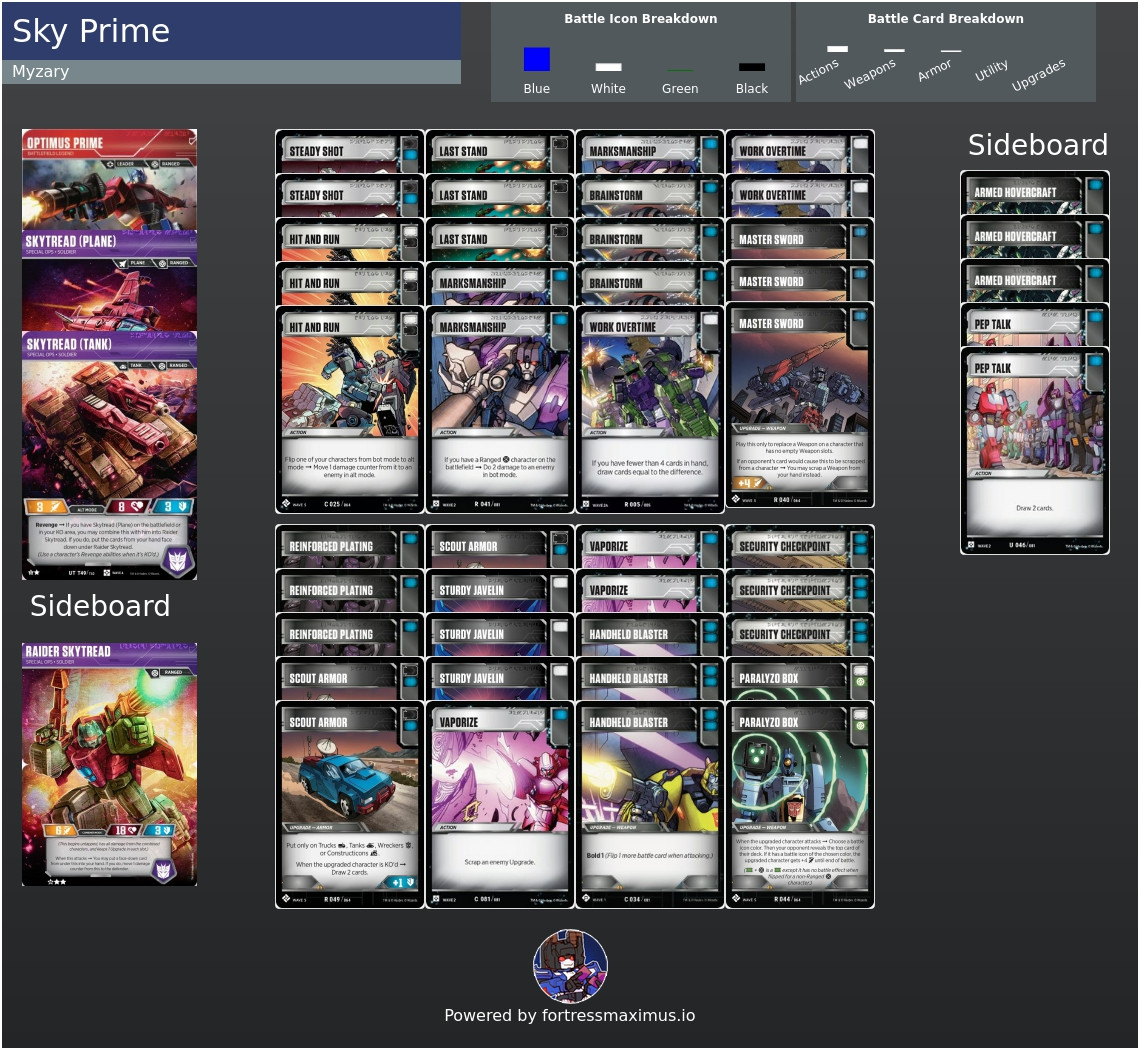This screenshot has width=1140, height=1050.
Task: Click the full Master Sword card artwork
Action: click(x=799, y=378)
